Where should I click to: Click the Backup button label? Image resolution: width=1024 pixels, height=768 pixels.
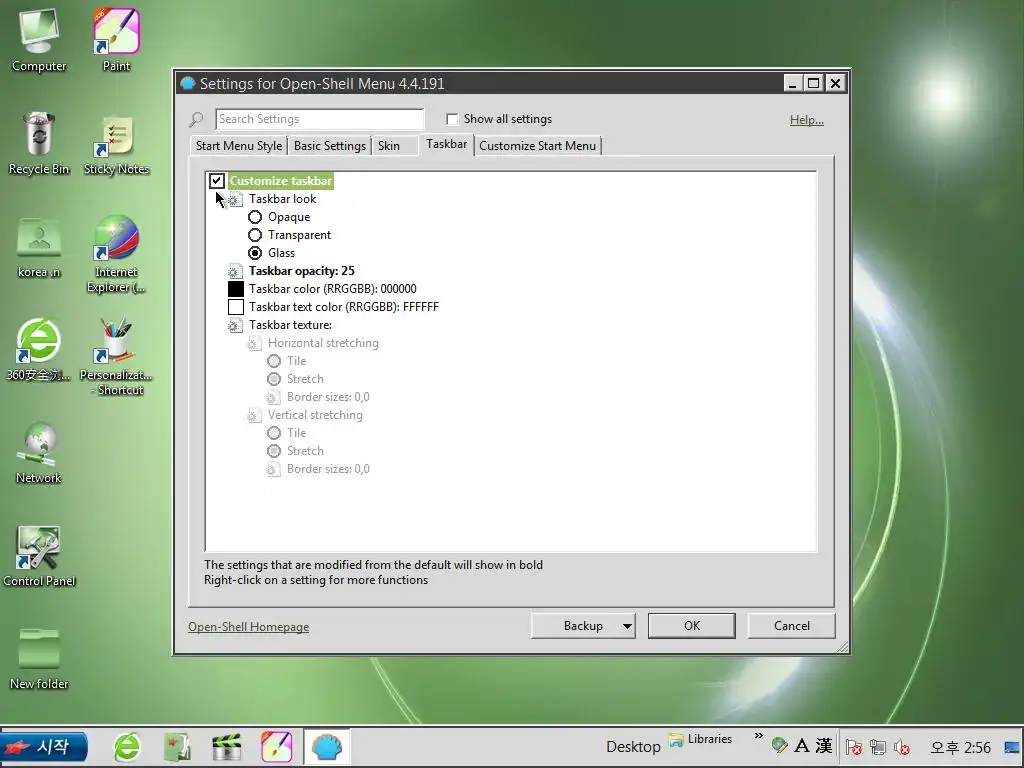[583, 626]
